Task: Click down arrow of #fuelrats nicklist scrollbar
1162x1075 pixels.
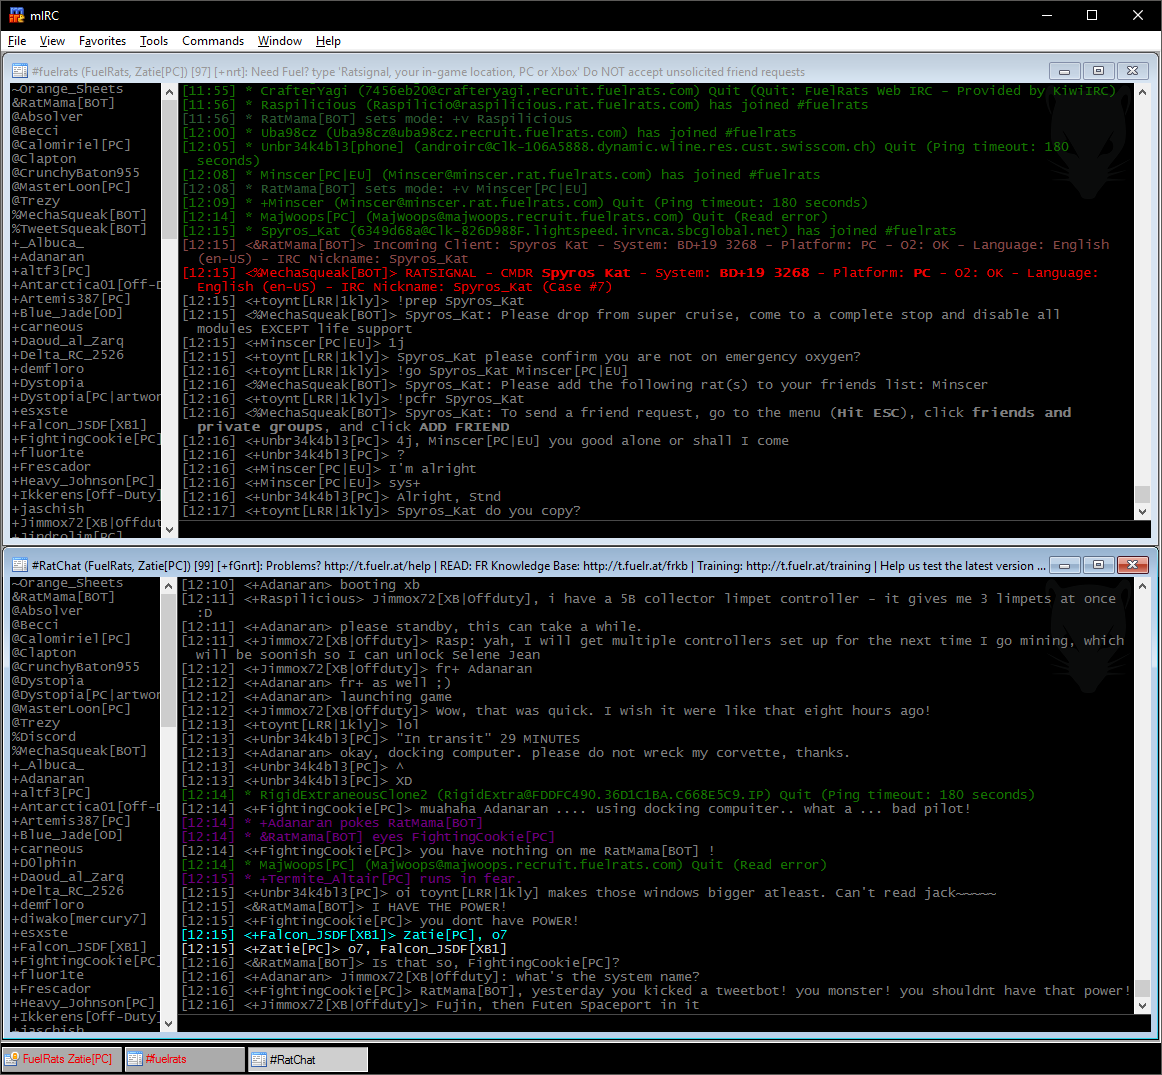Action: pos(169,529)
